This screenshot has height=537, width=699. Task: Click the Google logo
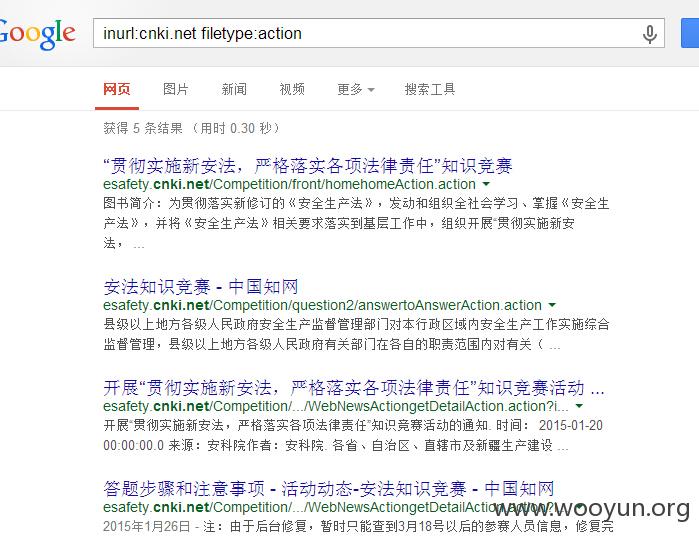click(37, 34)
